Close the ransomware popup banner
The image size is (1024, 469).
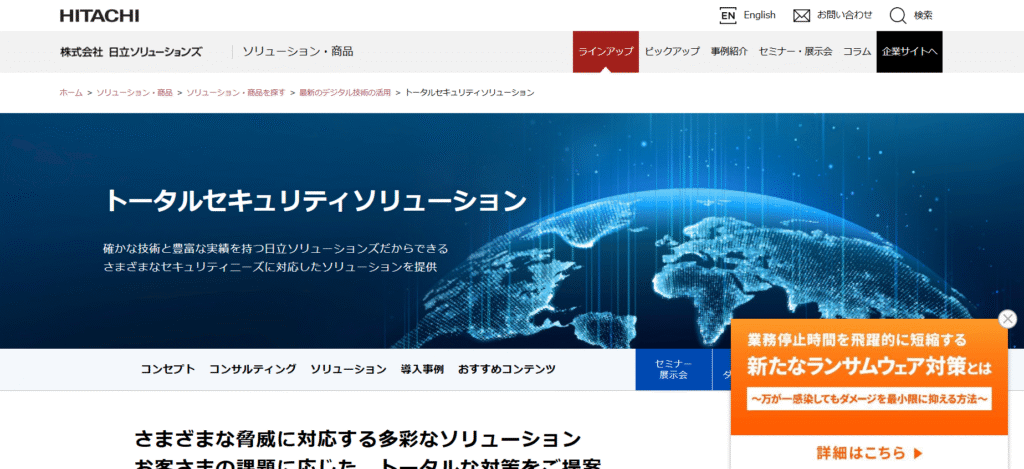coord(1008,319)
